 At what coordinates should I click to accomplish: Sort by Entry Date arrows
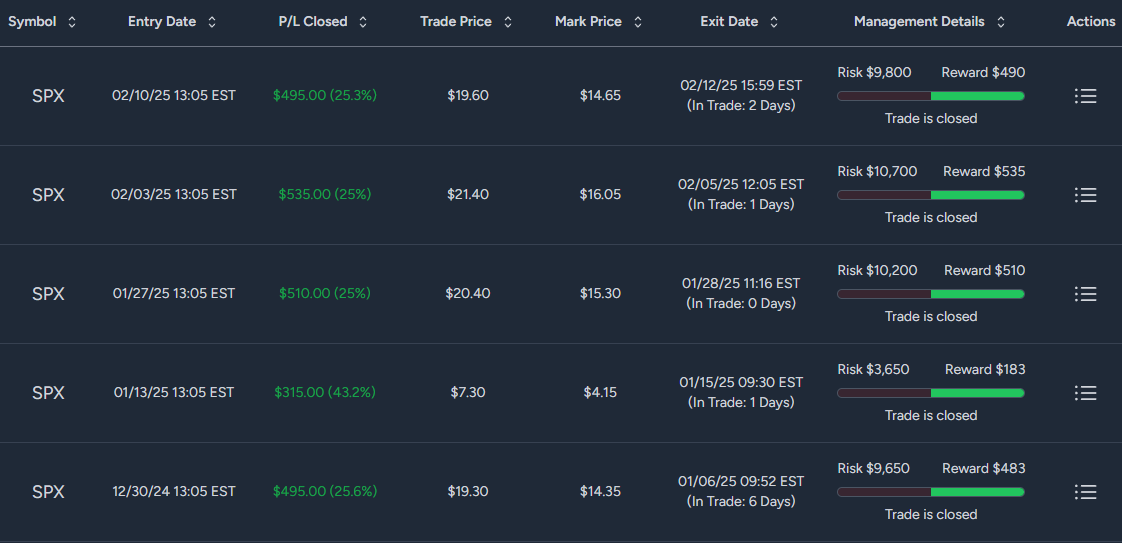click(212, 22)
